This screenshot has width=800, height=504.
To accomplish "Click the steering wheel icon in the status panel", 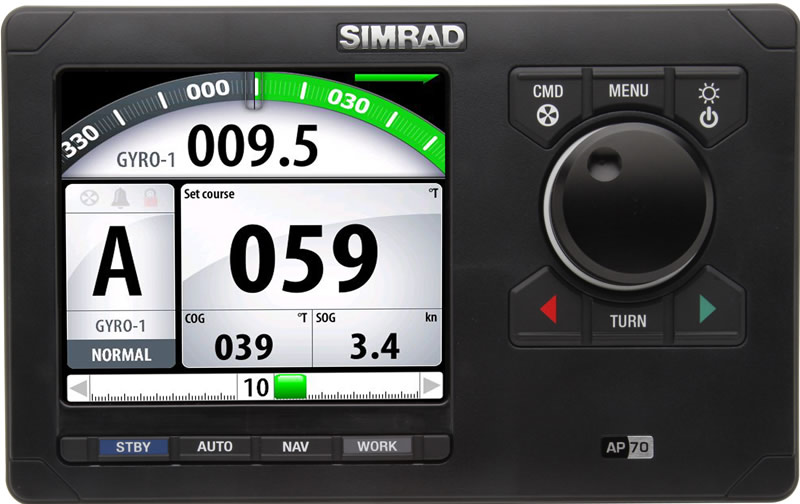I will (x=89, y=197).
